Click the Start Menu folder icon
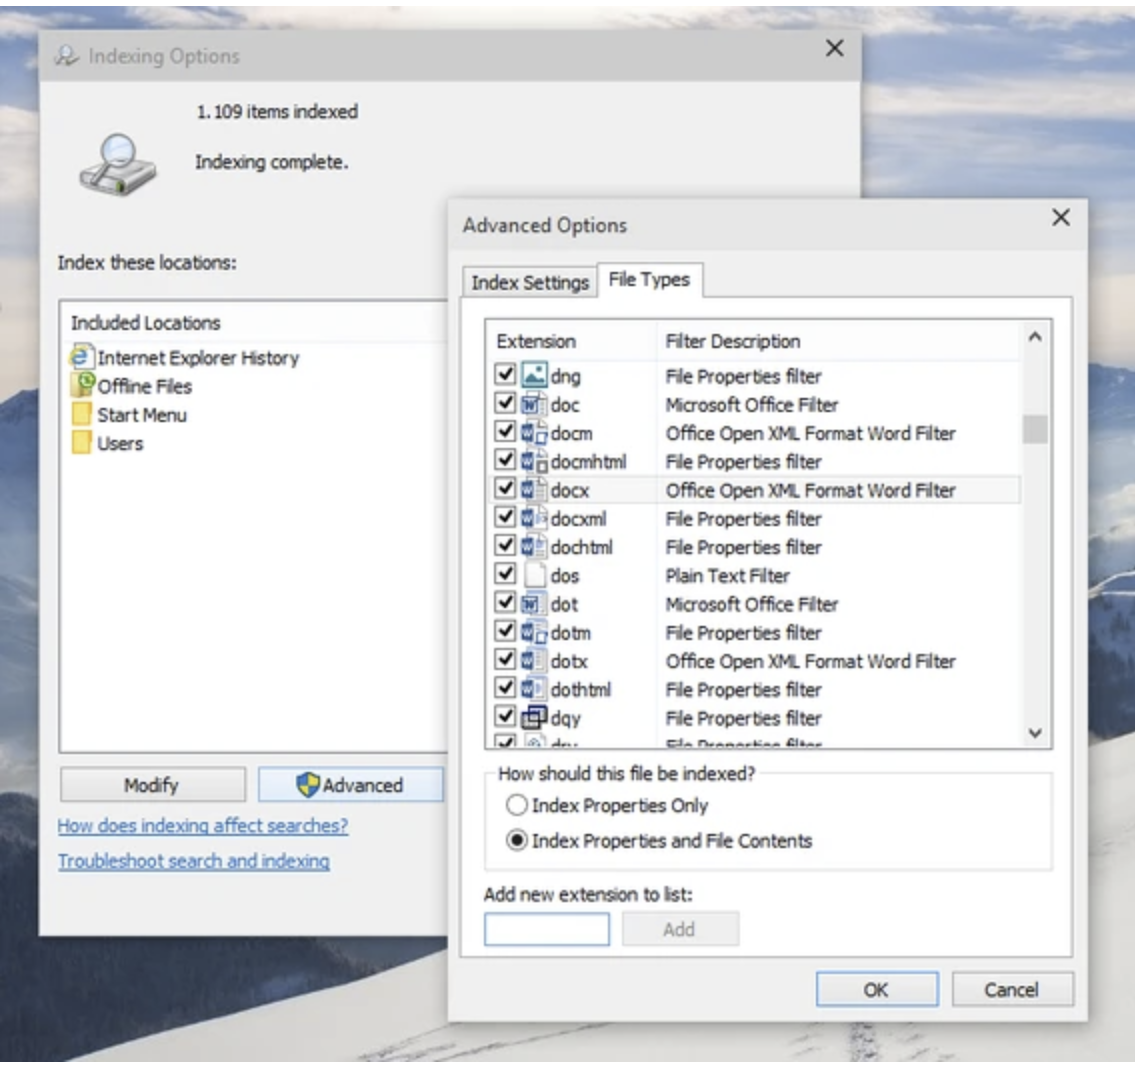The image size is (1135, 1068). (x=82, y=414)
